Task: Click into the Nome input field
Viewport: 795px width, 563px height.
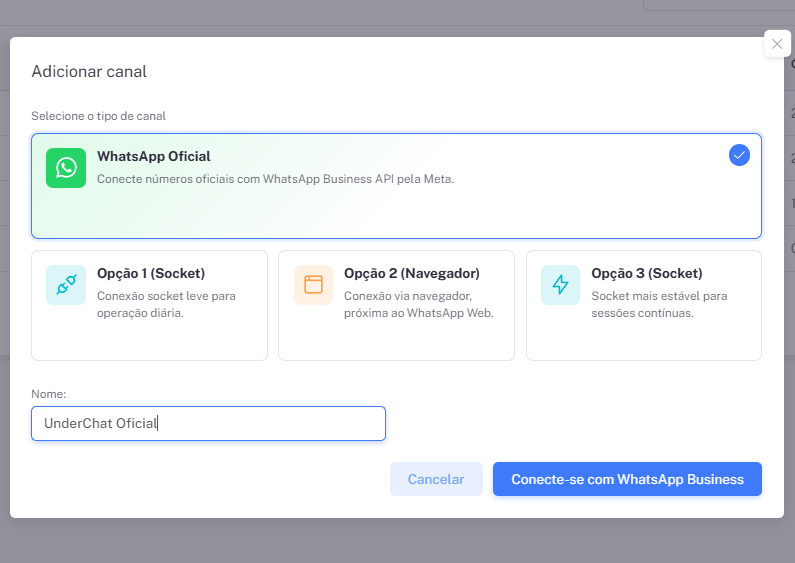Action: pos(208,424)
